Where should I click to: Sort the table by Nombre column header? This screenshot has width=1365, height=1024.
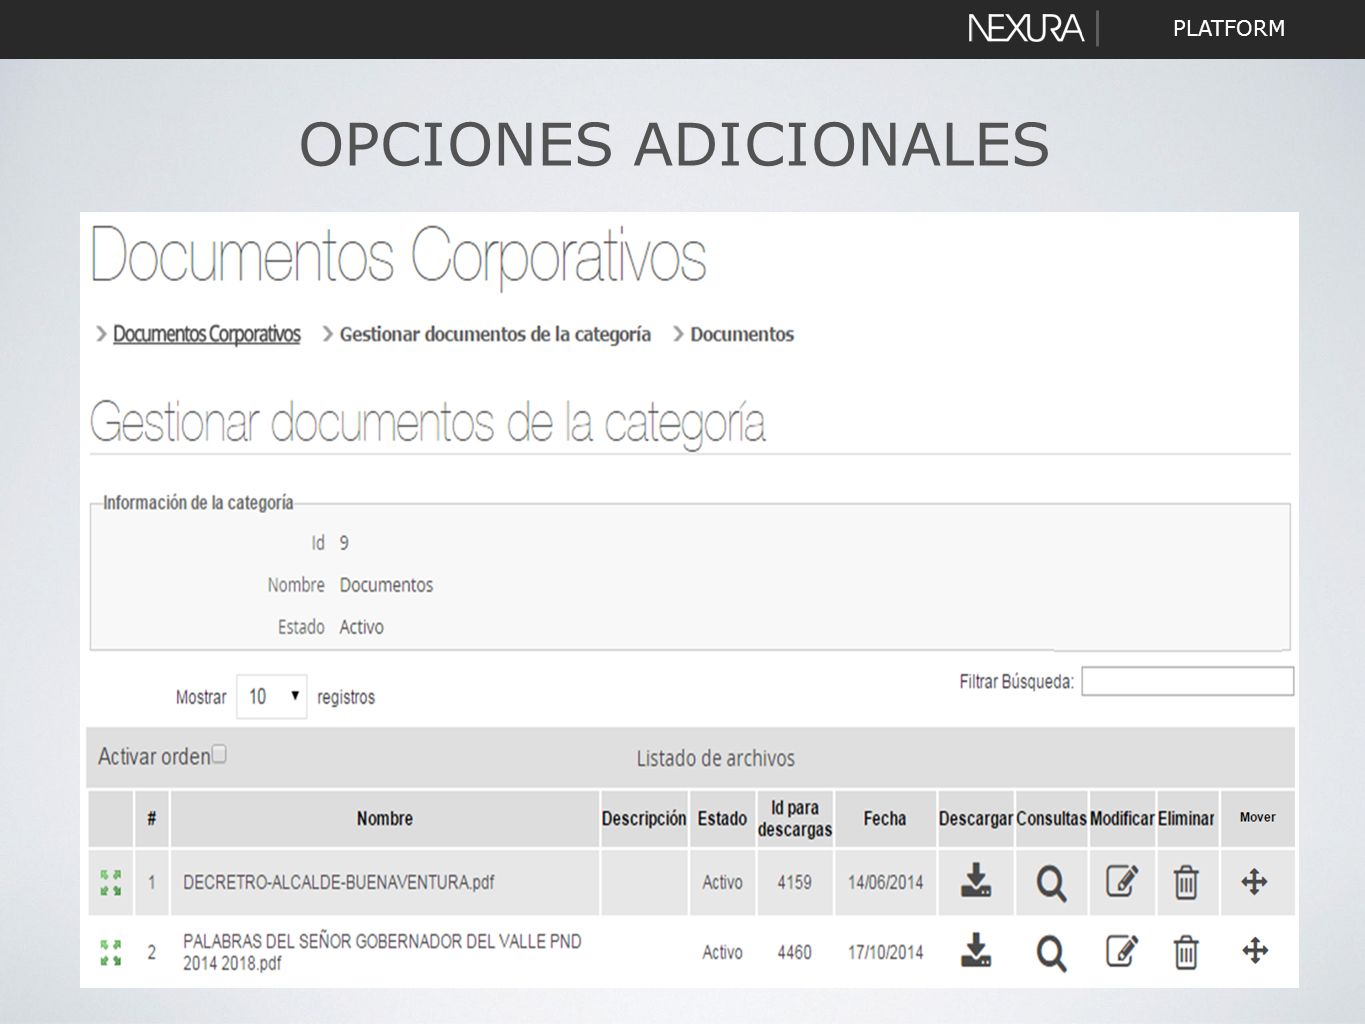pos(385,818)
